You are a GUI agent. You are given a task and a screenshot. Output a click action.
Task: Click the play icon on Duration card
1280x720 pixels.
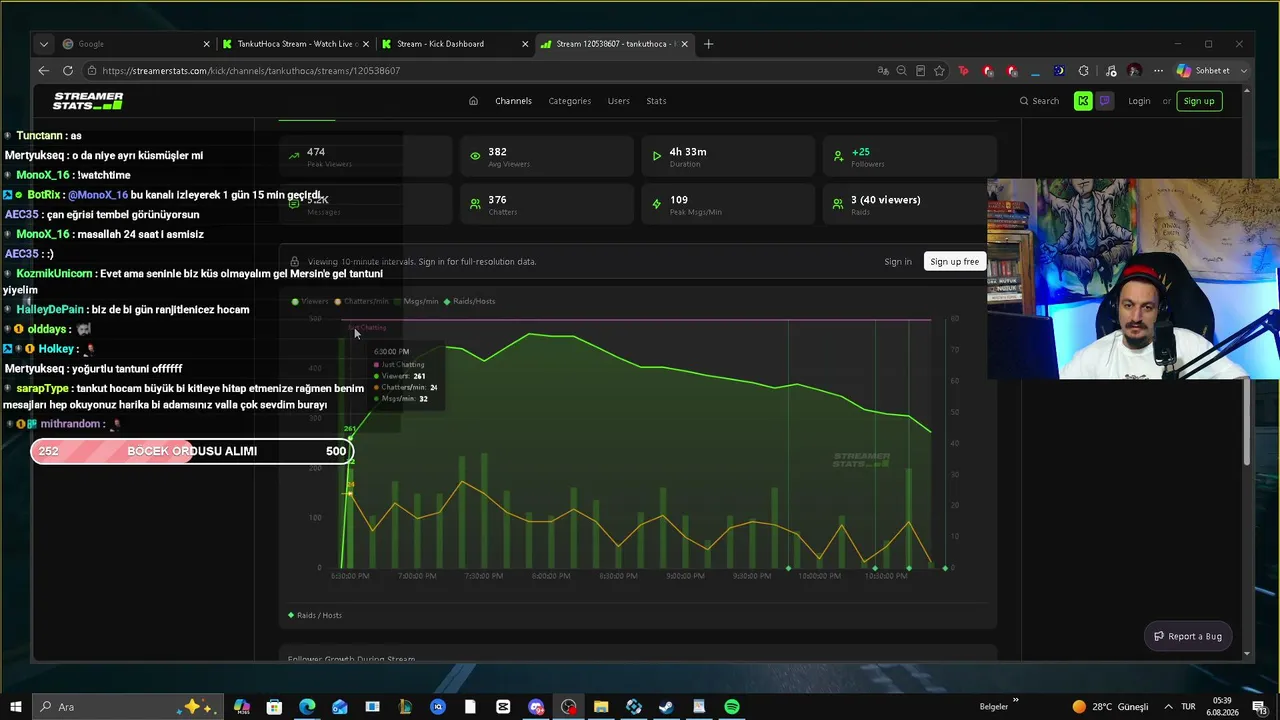pyautogui.click(x=656, y=156)
